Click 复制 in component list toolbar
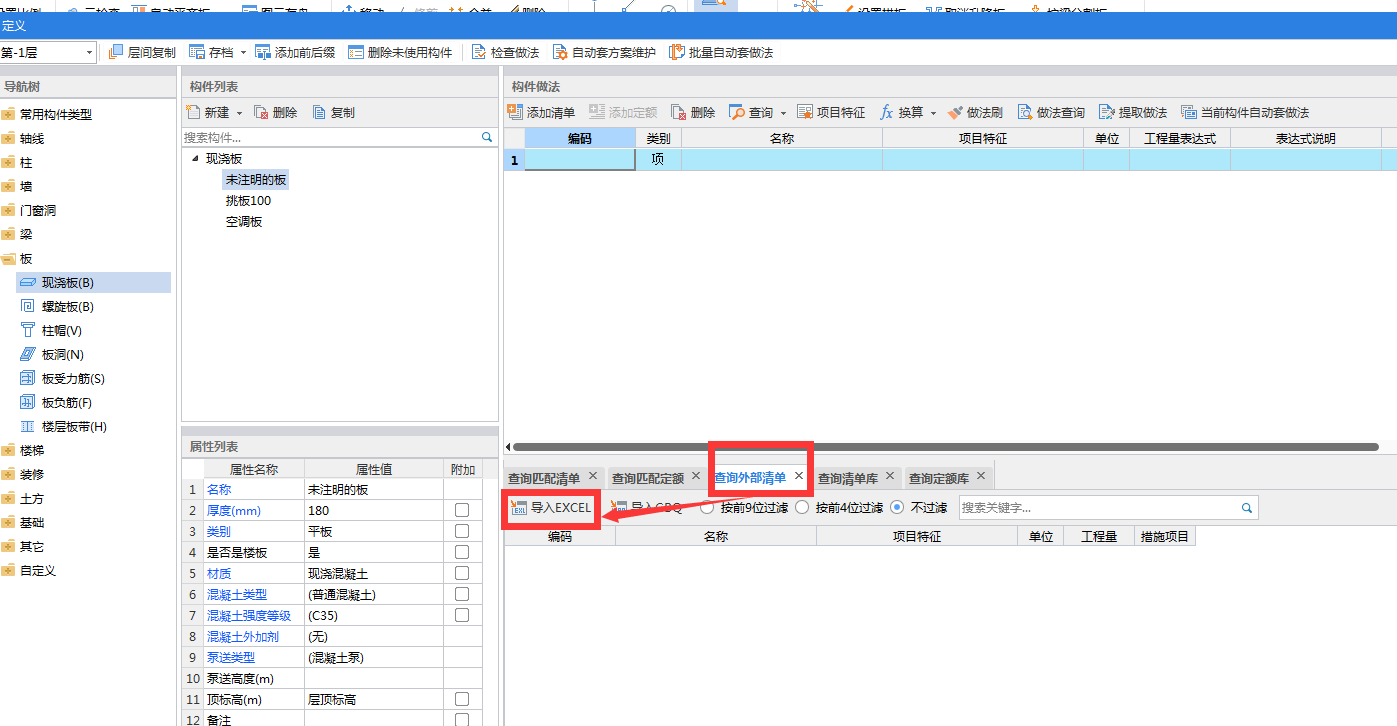Screen dimensions: 1397x726 point(334,112)
